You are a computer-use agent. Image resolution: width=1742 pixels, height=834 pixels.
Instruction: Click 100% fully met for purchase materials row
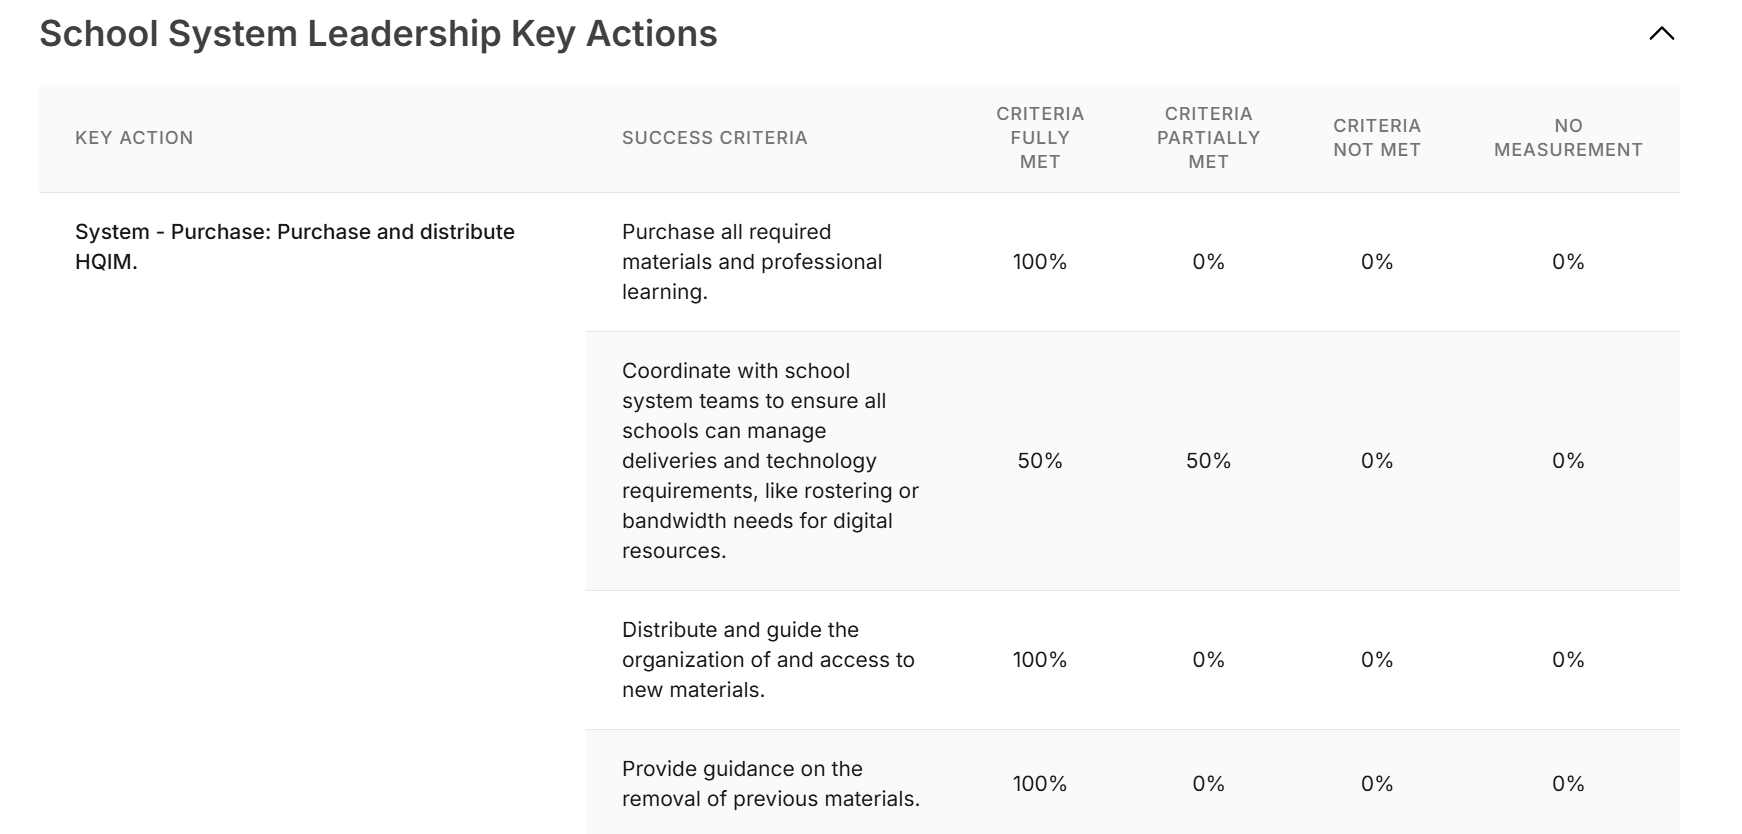(x=1040, y=262)
